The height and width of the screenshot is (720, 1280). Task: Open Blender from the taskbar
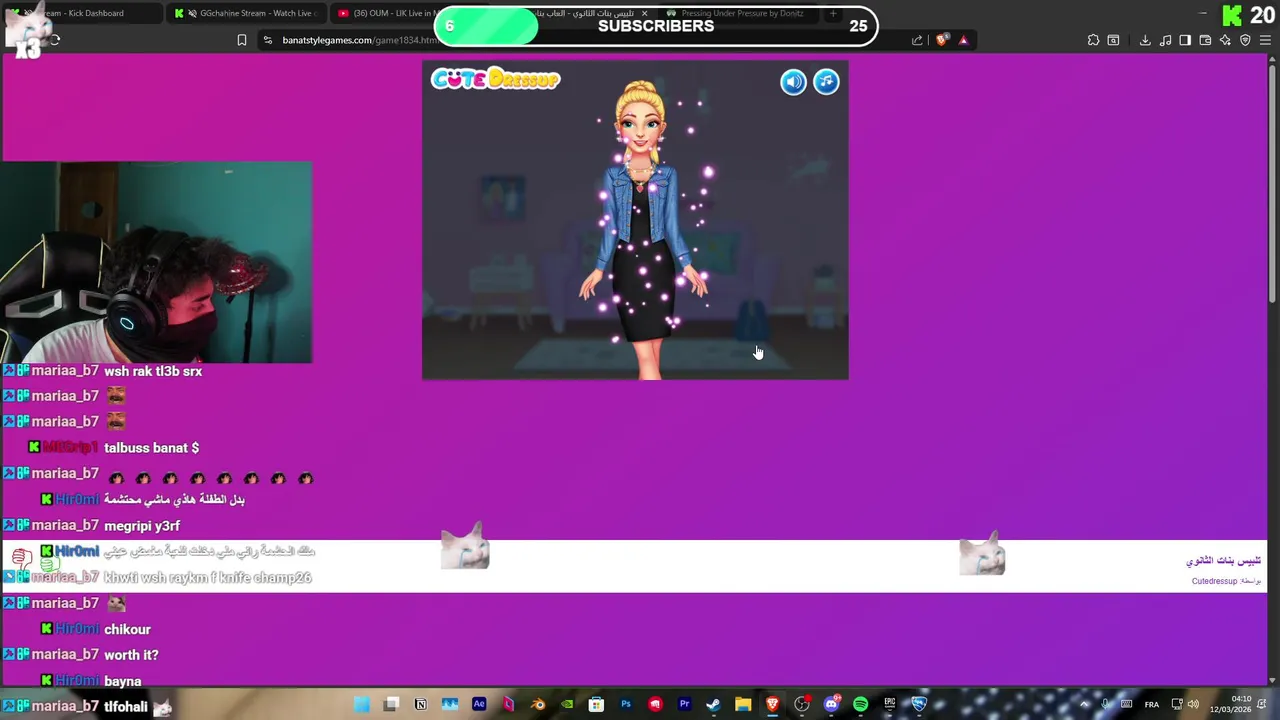coord(538,704)
